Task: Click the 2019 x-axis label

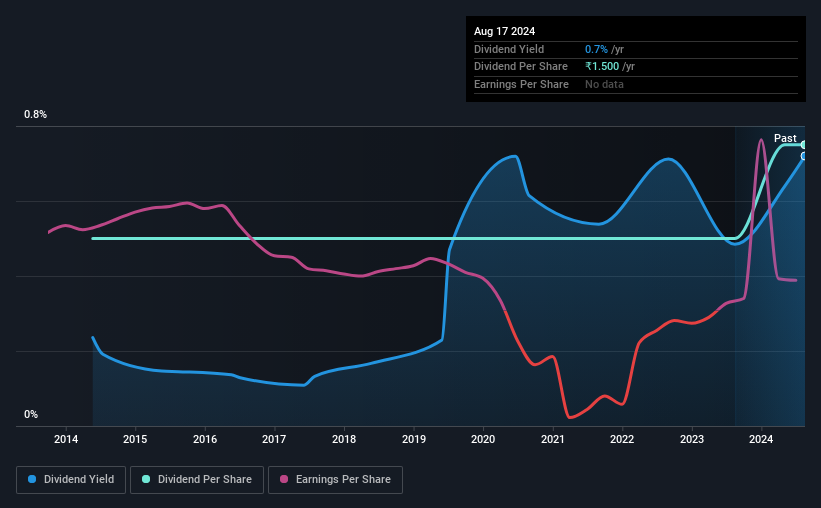Action: [x=414, y=439]
